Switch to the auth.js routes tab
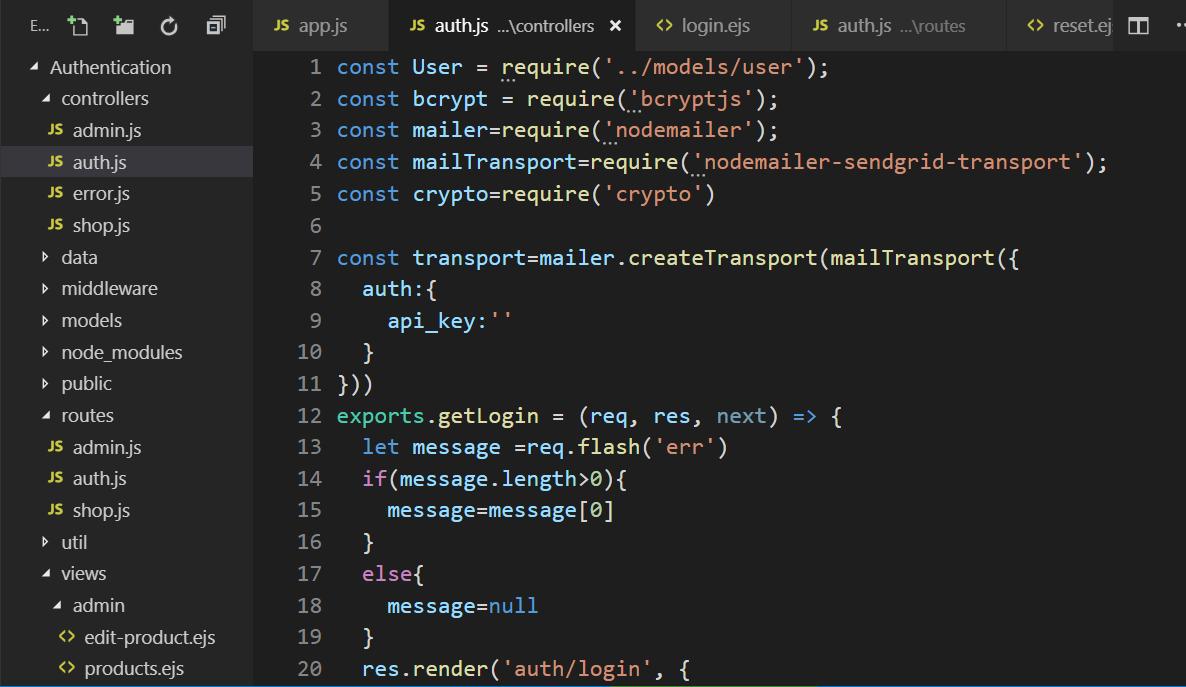The image size is (1186, 687). (x=899, y=26)
